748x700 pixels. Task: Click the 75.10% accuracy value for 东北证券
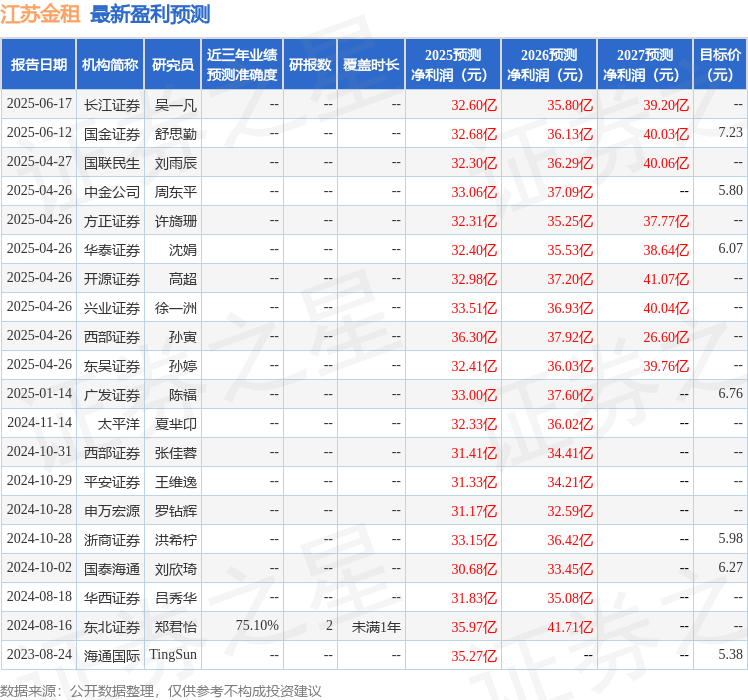pyautogui.click(x=257, y=626)
